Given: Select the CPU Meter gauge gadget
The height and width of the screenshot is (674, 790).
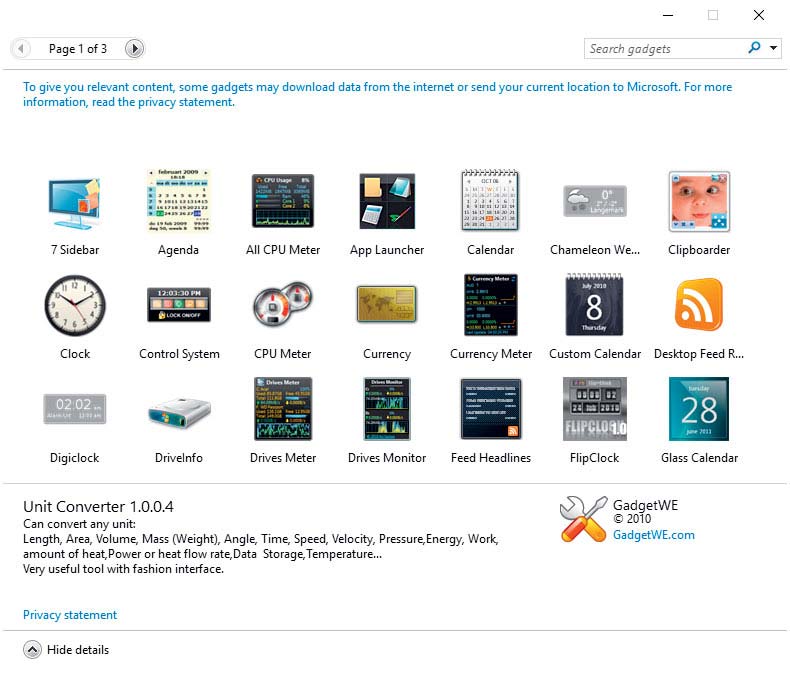Looking at the screenshot, I should [283, 304].
